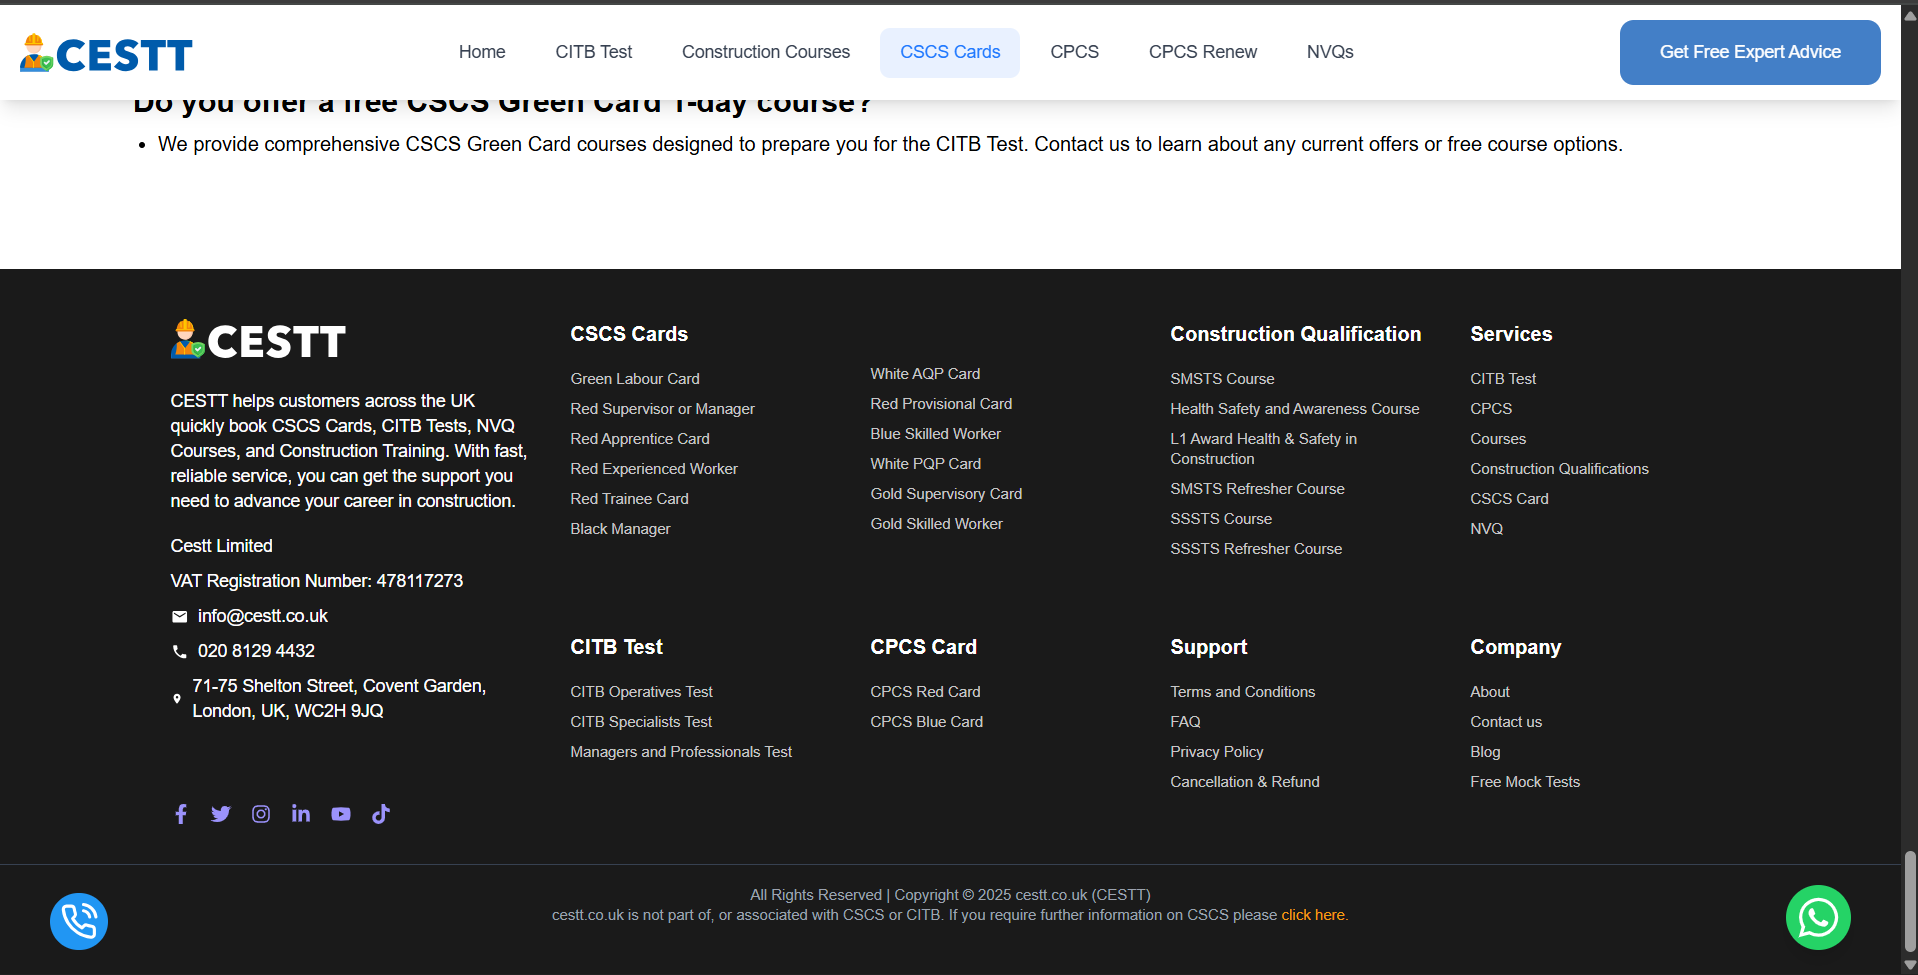Viewport: 1918px width, 975px height.
Task: Select the CSCS Cards navigation tab
Action: pyautogui.click(x=949, y=52)
